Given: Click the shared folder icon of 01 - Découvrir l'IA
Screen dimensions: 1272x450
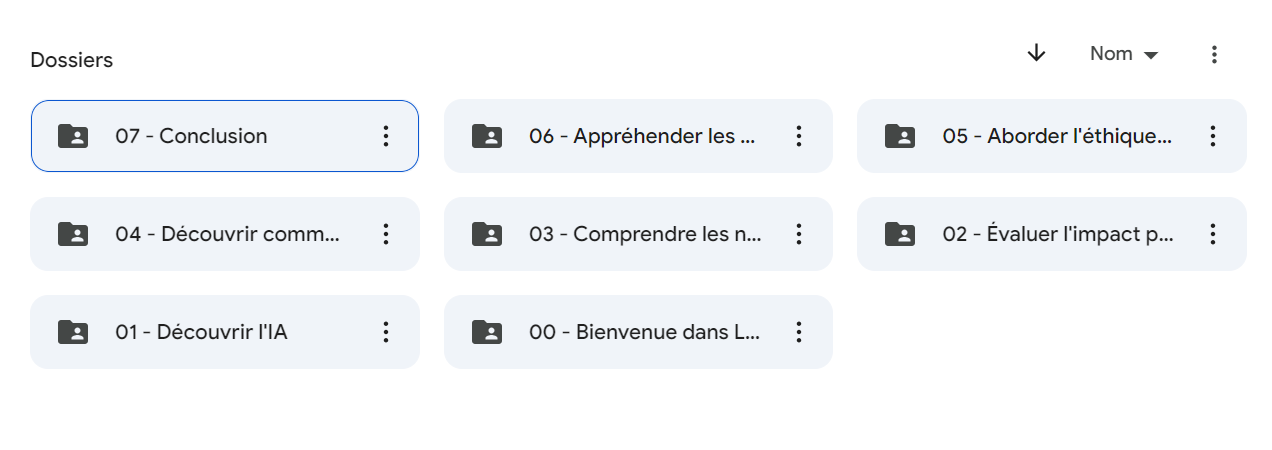Looking at the screenshot, I should click(x=73, y=332).
